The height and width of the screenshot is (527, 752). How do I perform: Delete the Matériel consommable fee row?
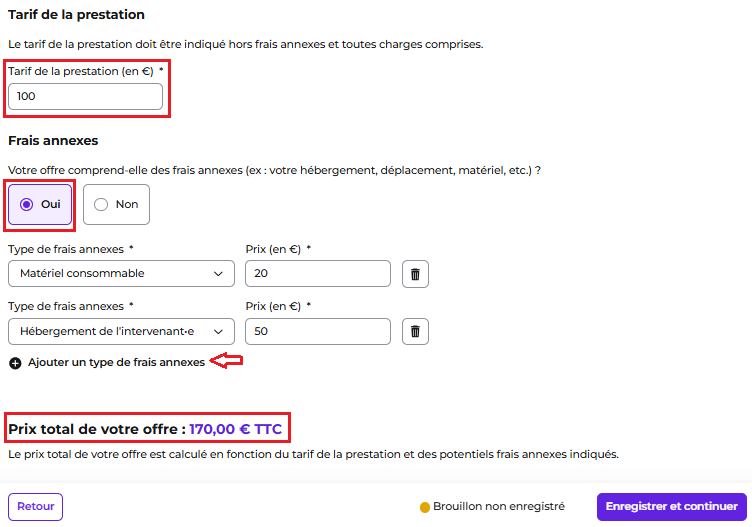click(415, 274)
